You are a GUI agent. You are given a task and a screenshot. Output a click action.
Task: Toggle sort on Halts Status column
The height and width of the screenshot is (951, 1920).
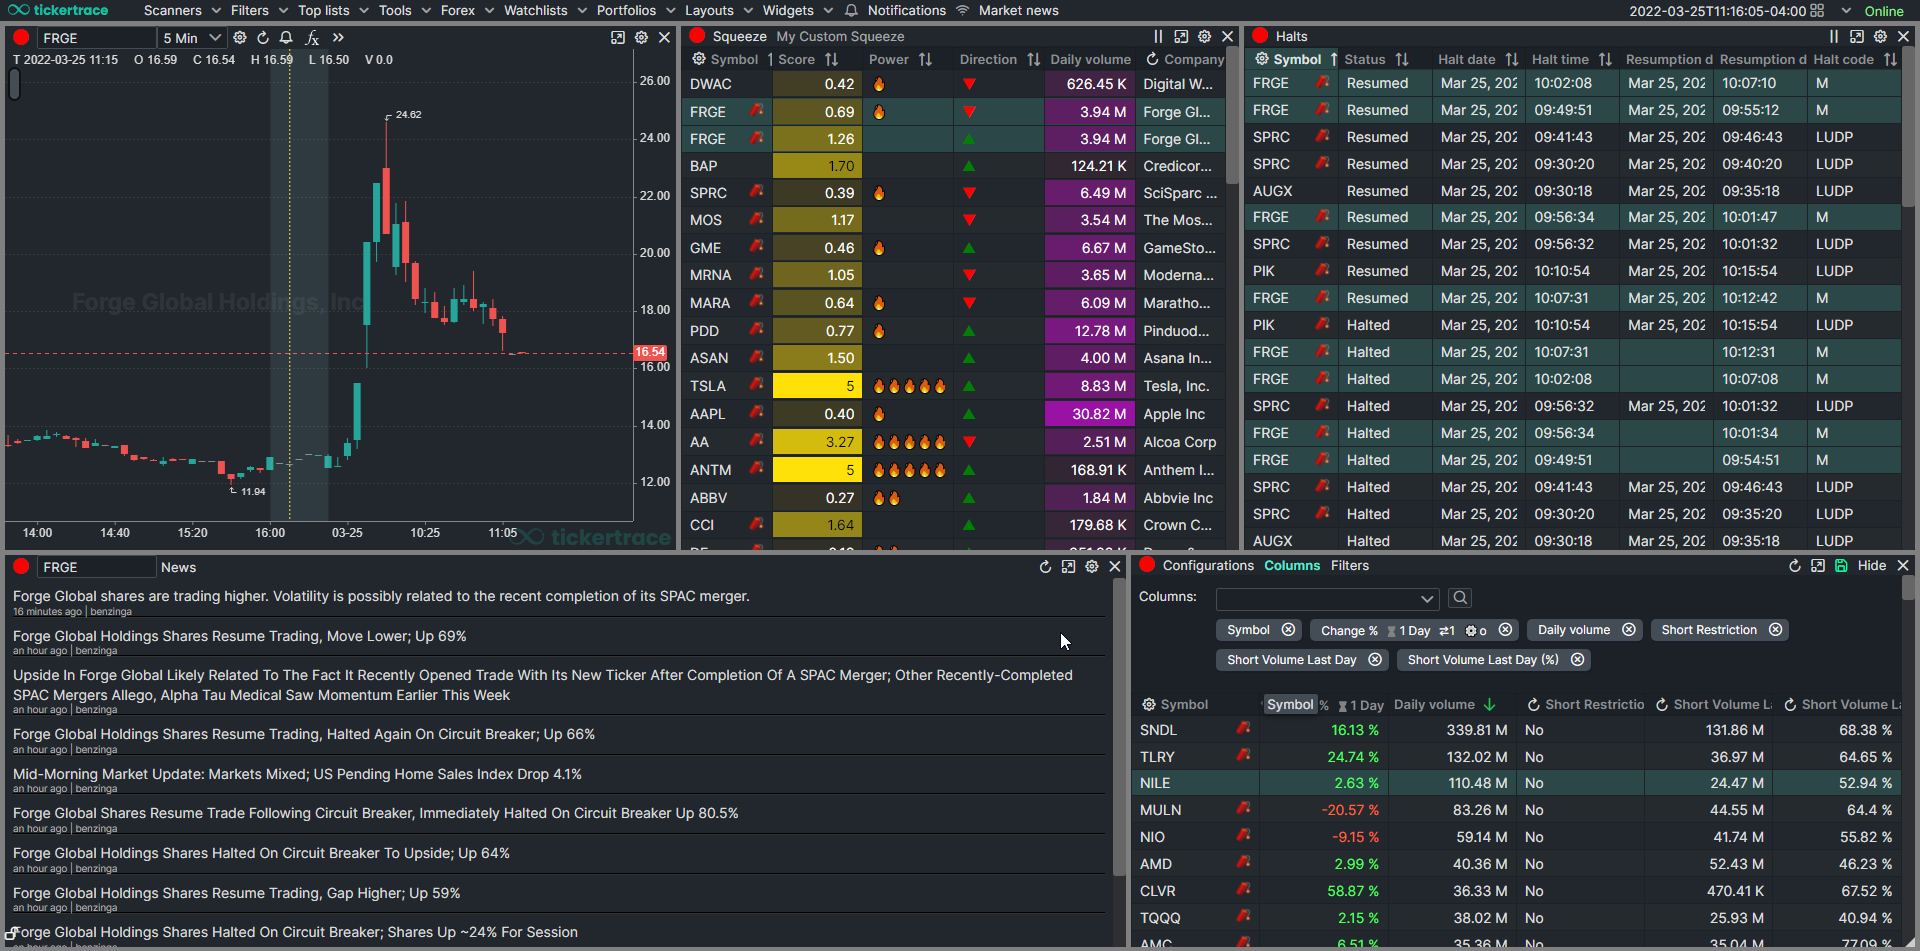[x=1402, y=59]
